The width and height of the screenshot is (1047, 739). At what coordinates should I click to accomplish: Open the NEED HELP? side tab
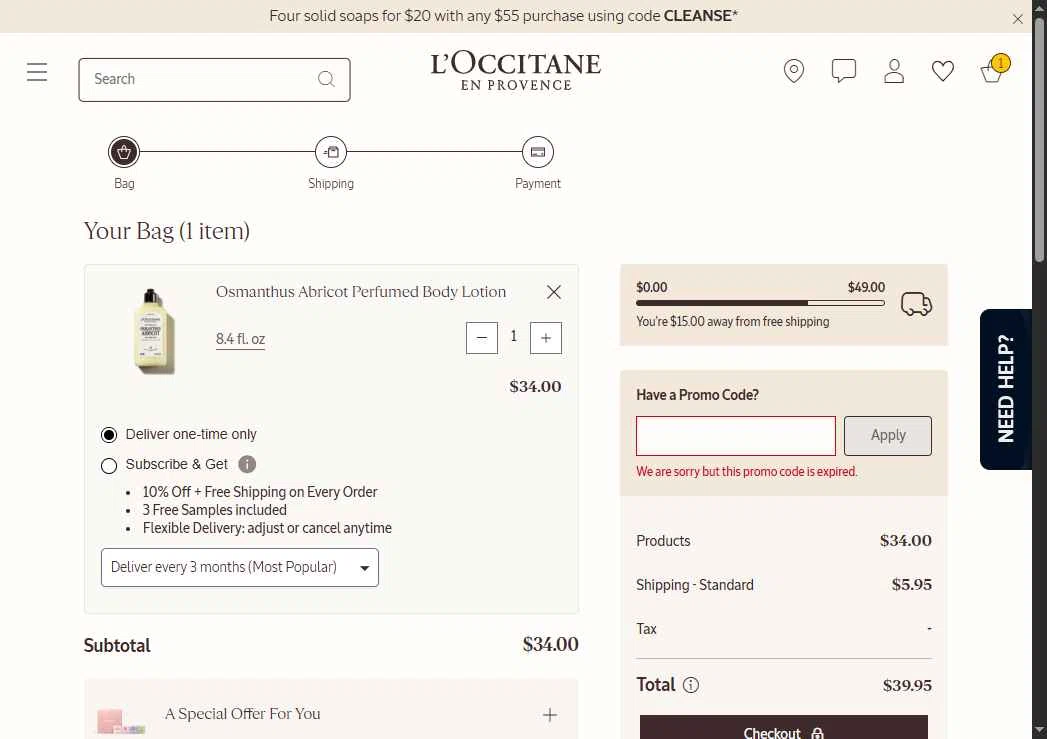(x=1006, y=389)
